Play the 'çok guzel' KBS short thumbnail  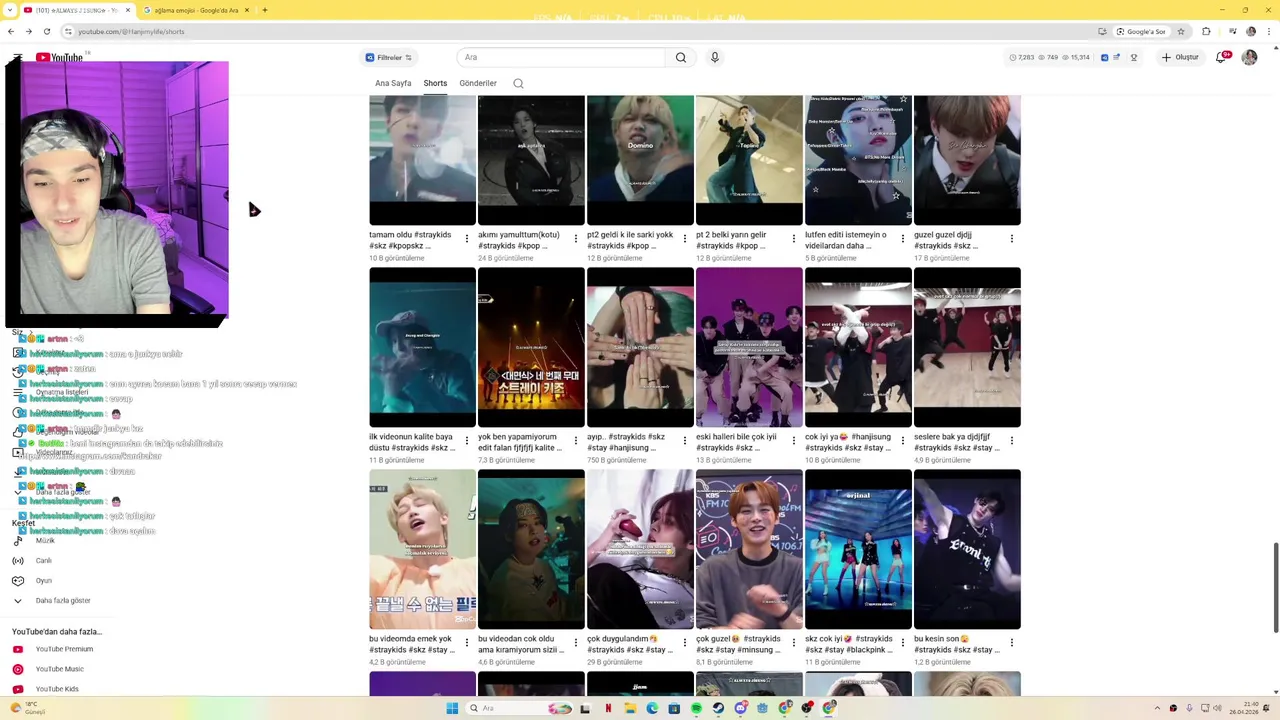pos(749,549)
